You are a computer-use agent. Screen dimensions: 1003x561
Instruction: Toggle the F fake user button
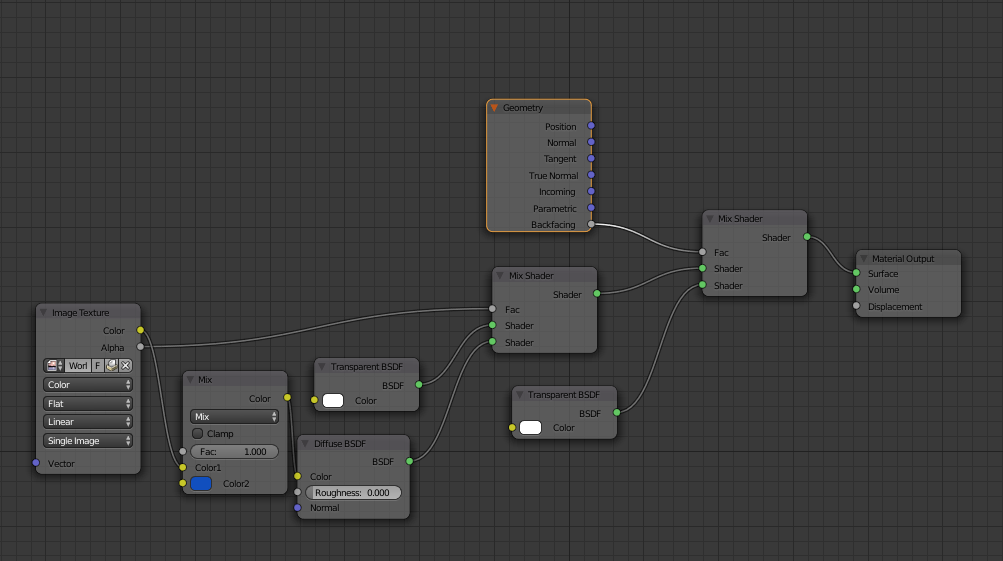(x=98, y=366)
